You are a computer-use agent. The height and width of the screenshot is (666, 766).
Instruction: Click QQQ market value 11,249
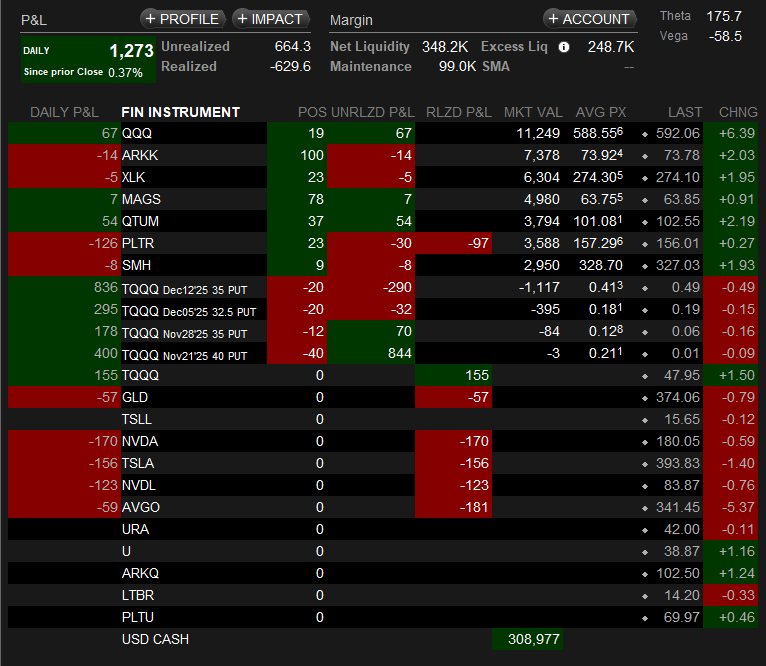pyautogui.click(x=538, y=133)
